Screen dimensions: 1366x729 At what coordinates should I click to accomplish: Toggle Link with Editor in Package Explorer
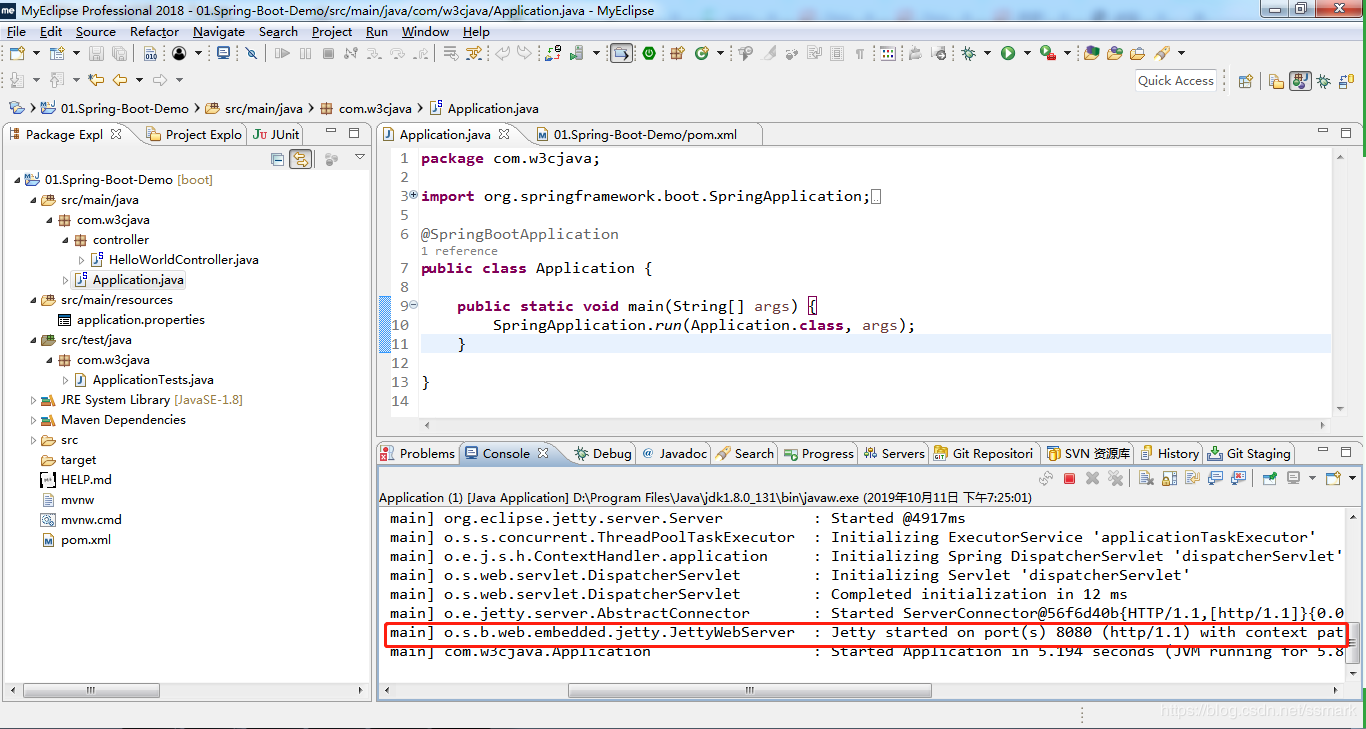pyautogui.click(x=300, y=159)
